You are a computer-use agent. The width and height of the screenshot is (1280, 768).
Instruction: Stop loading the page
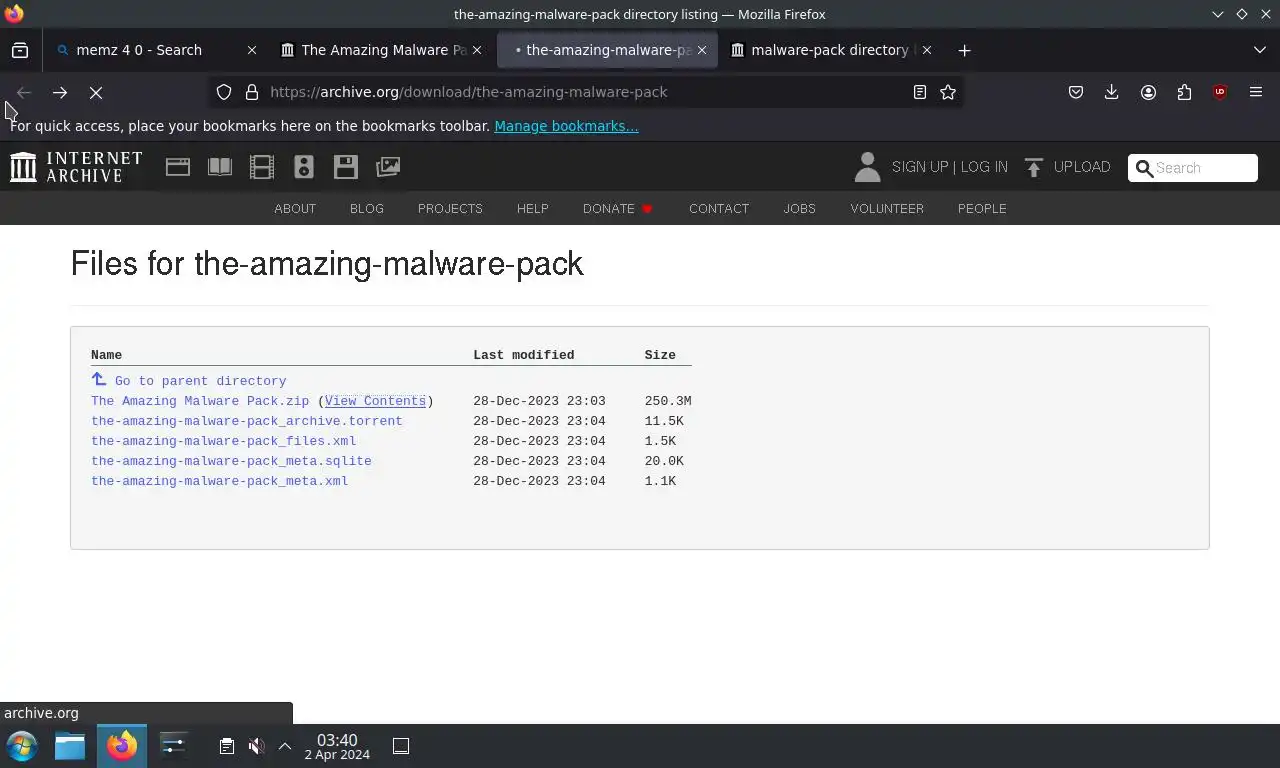tap(96, 92)
